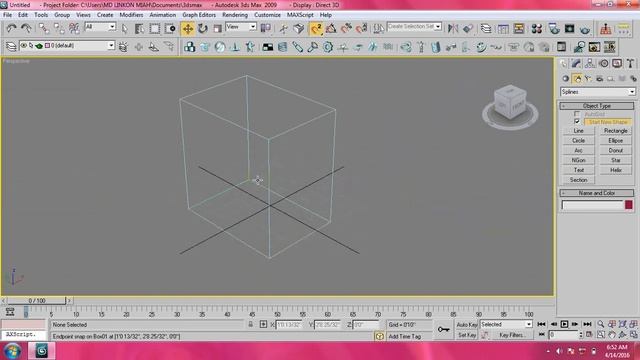Viewport: 640px width, 360px height.
Task: Toggle the Set Key button
Action: click(467, 335)
